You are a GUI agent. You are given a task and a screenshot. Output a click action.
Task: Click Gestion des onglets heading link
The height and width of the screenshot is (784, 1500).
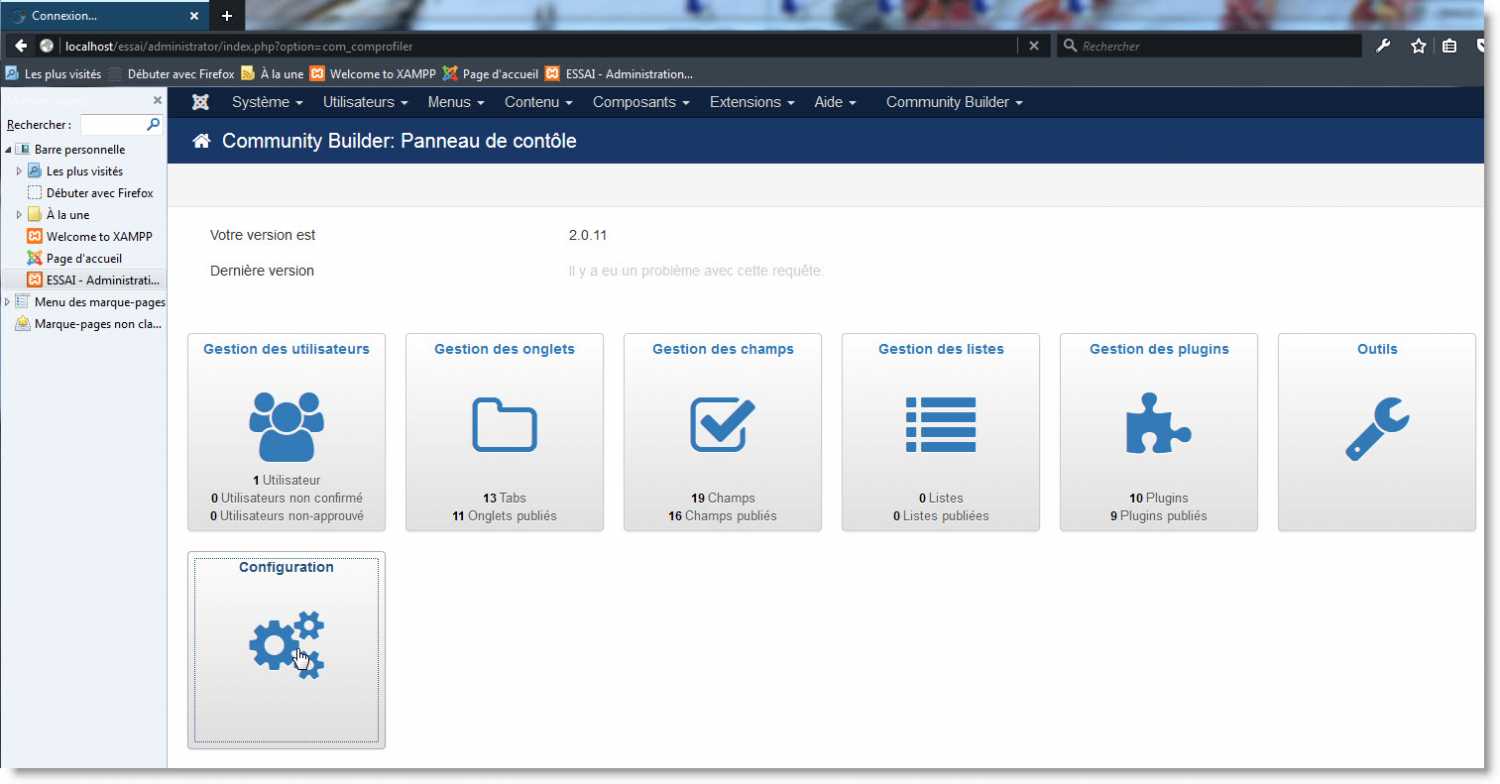[x=504, y=349]
